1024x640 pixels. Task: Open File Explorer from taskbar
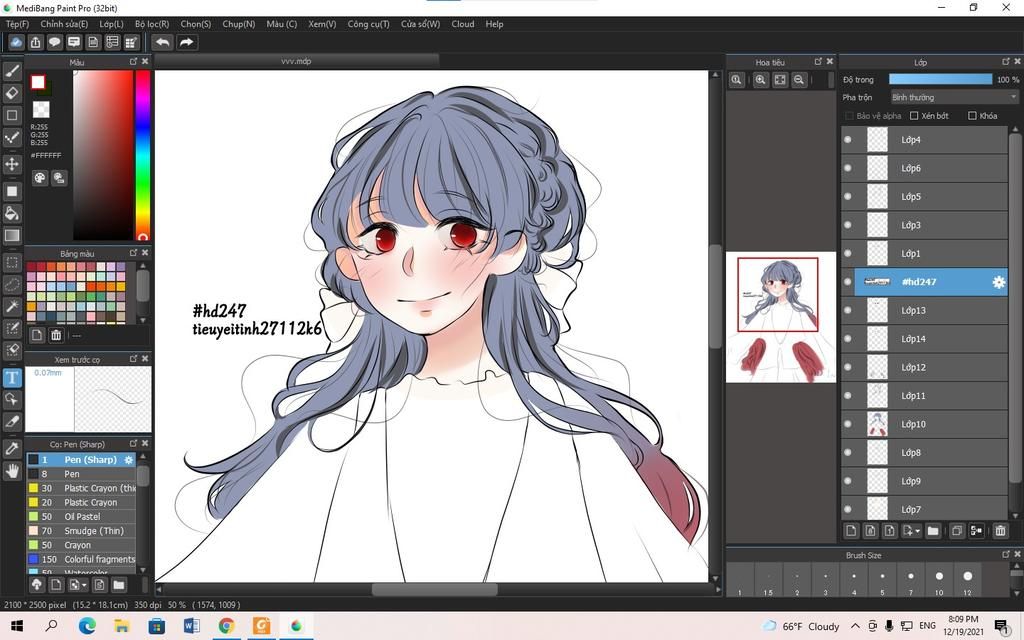pyautogui.click(x=121, y=626)
